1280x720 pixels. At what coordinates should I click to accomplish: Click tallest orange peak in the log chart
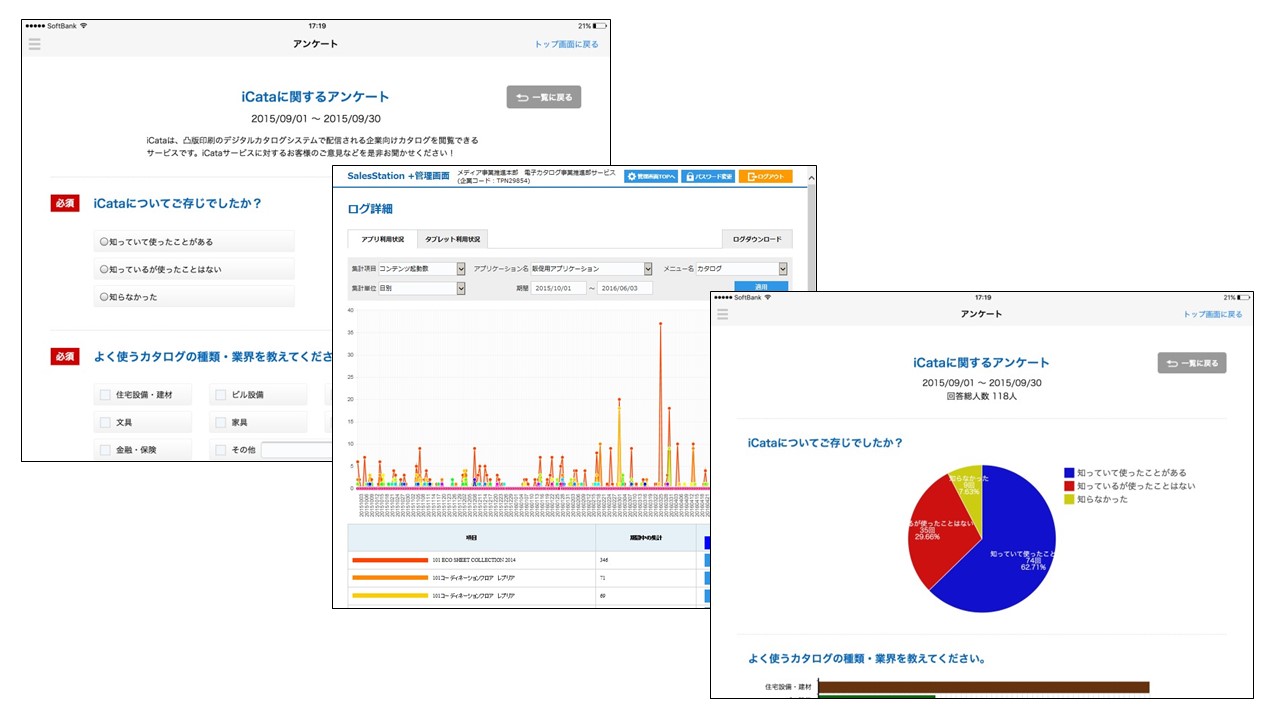pos(660,324)
